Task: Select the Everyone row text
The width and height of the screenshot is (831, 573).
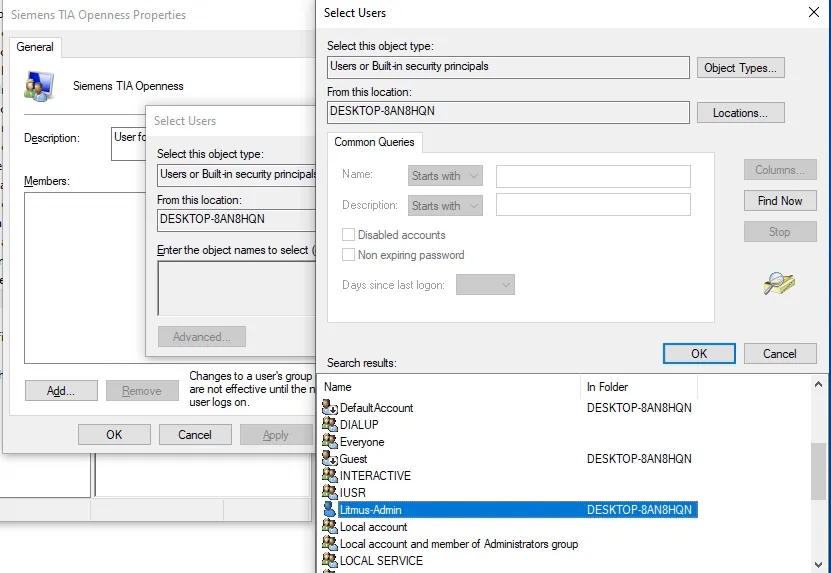Action: click(x=362, y=442)
